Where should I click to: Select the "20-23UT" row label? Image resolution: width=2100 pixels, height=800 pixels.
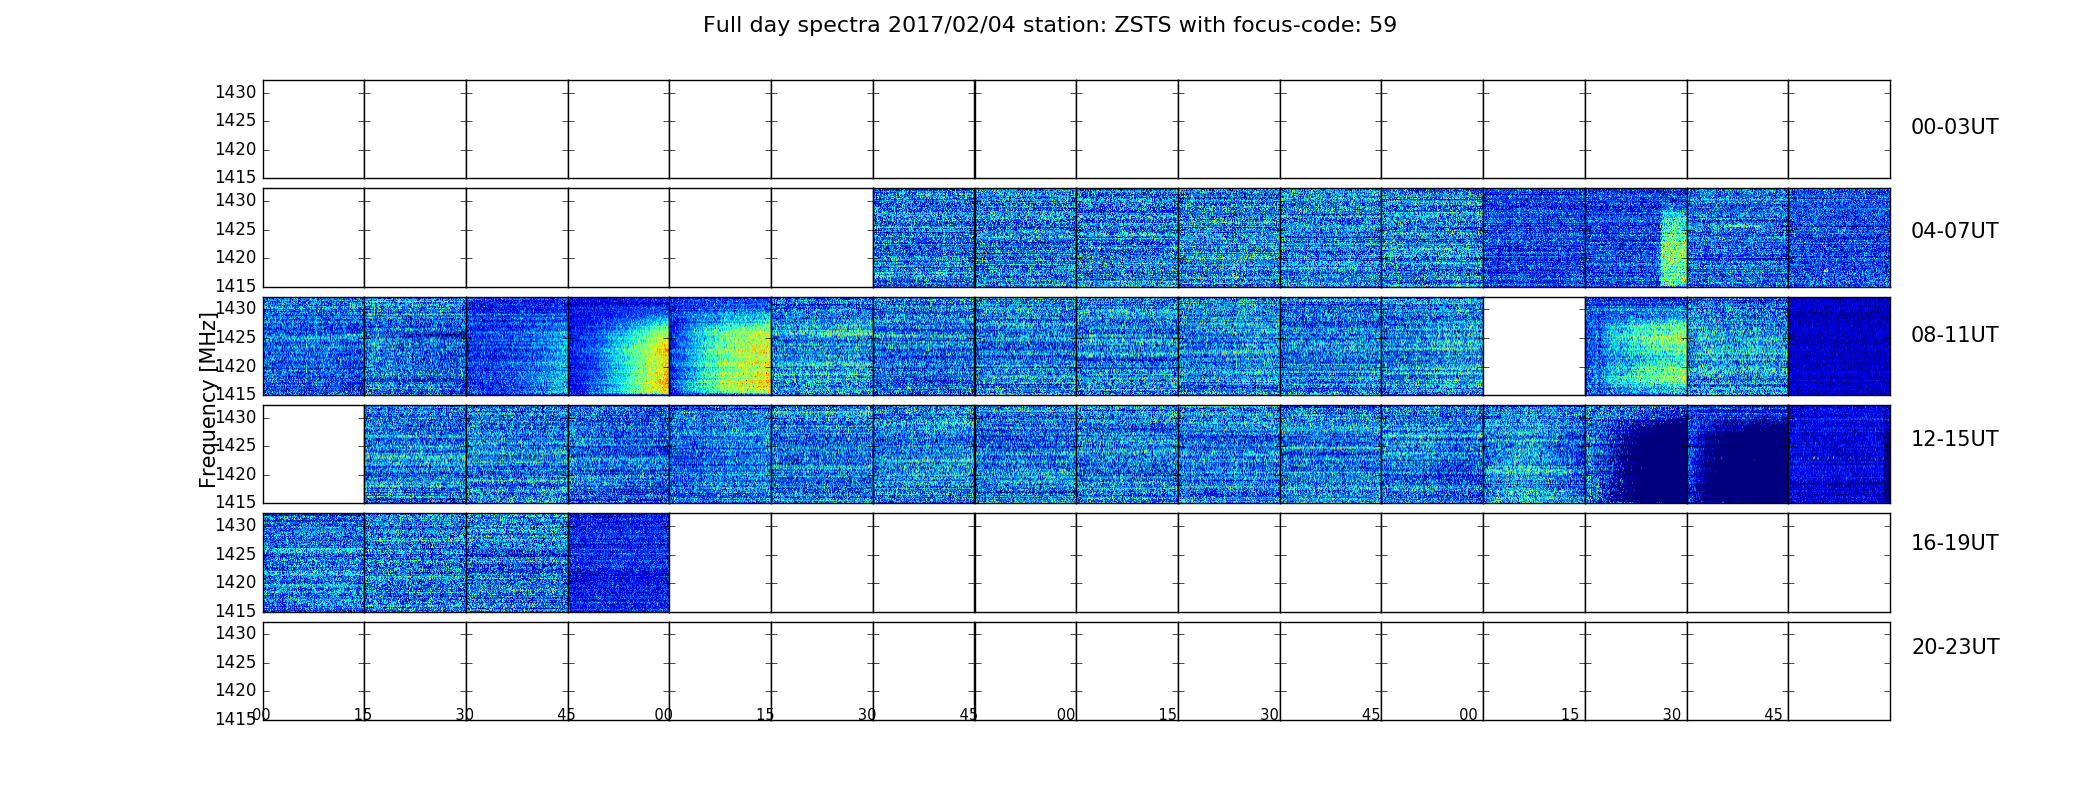pyautogui.click(x=1955, y=647)
